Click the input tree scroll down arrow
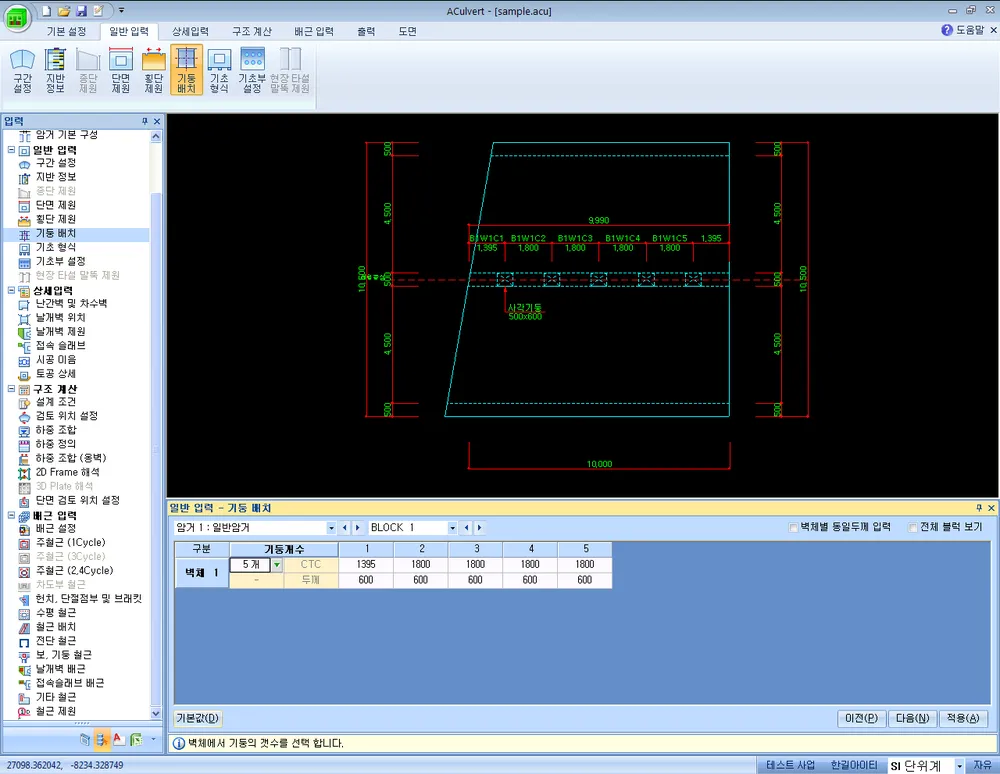 point(156,713)
